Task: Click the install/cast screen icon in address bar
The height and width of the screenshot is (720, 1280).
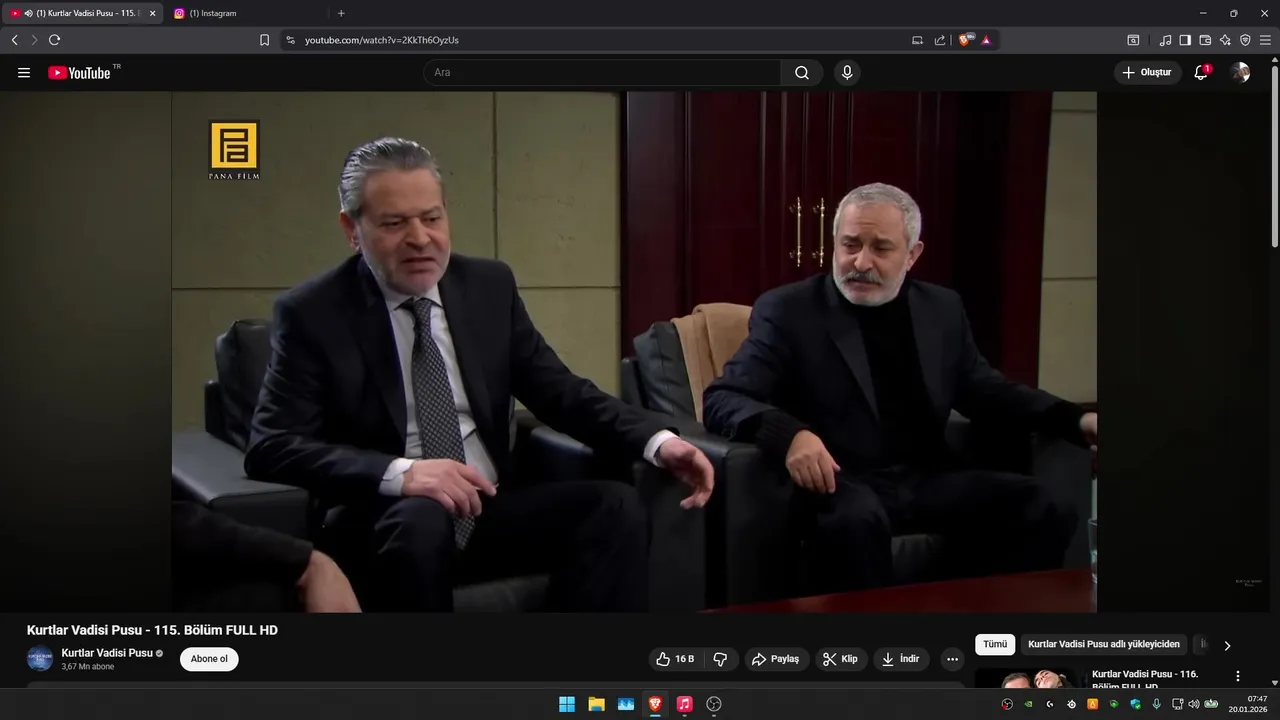Action: pyautogui.click(x=917, y=40)
